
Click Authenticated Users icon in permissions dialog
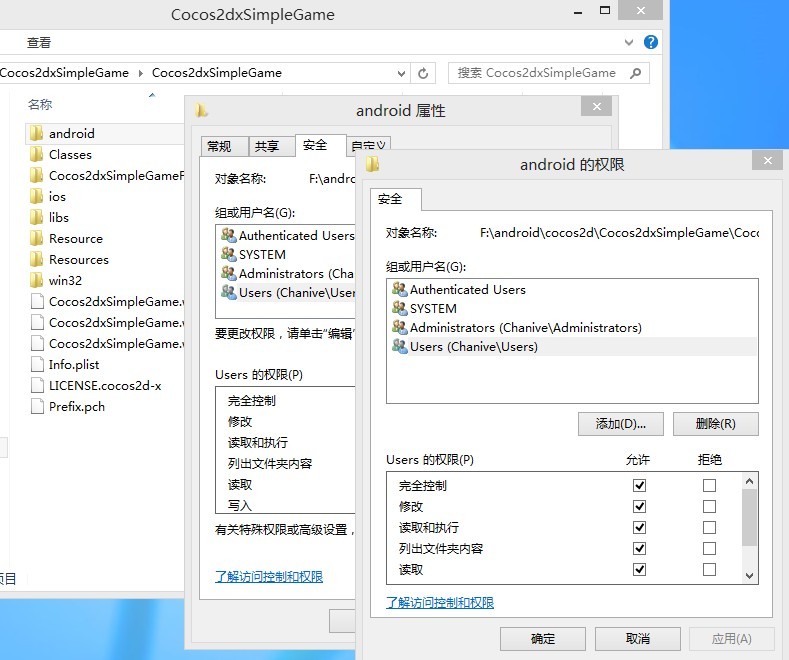(x=400, y=289)
